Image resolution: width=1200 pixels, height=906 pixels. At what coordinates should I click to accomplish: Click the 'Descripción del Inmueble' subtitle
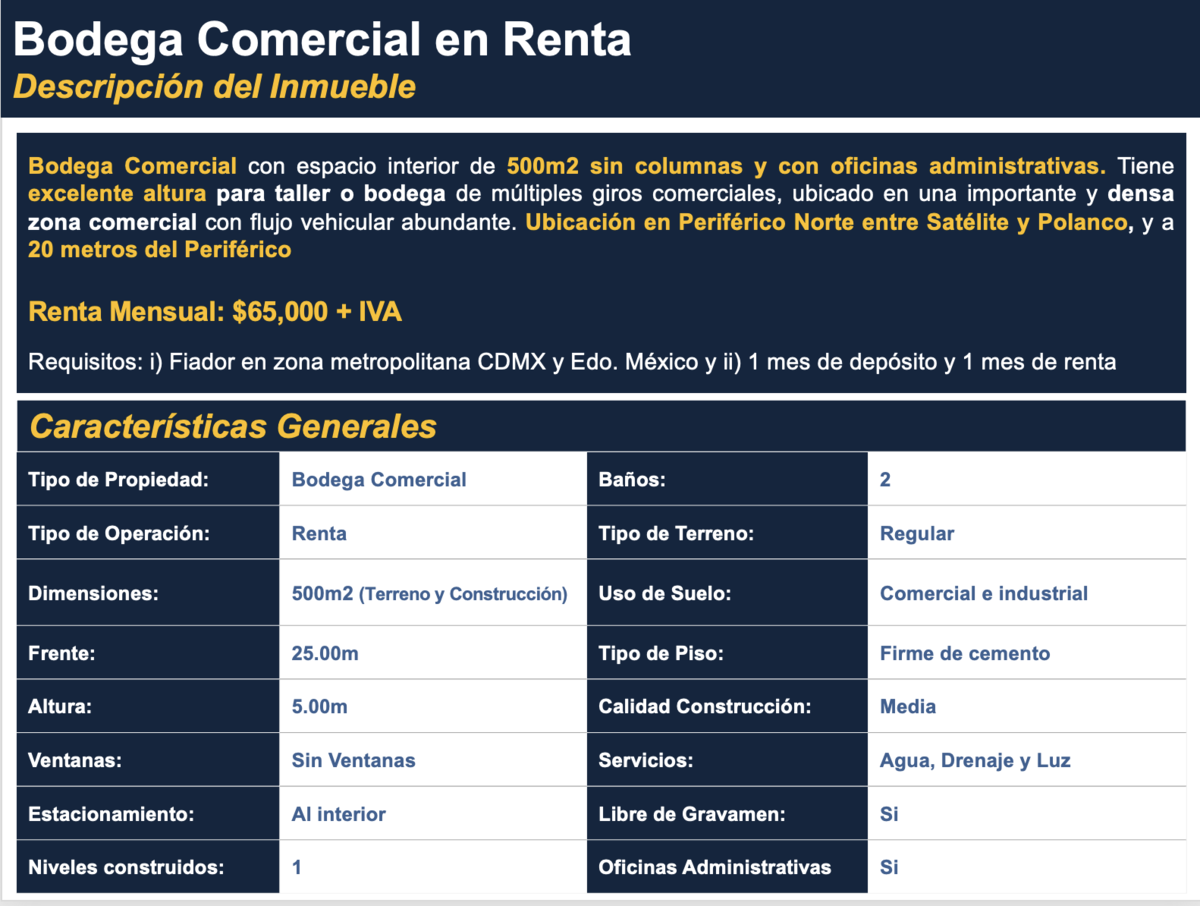point(214,87)
